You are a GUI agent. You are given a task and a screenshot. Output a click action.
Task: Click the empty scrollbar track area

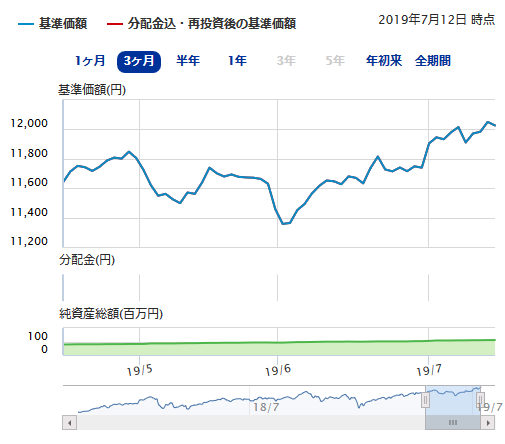(251, 423)
